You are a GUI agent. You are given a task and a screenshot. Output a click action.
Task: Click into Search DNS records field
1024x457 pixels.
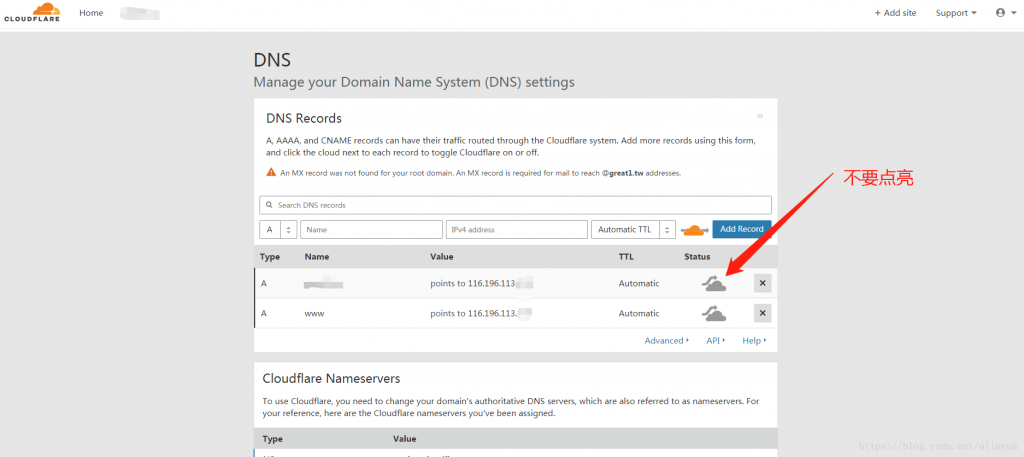pos(515,205)
